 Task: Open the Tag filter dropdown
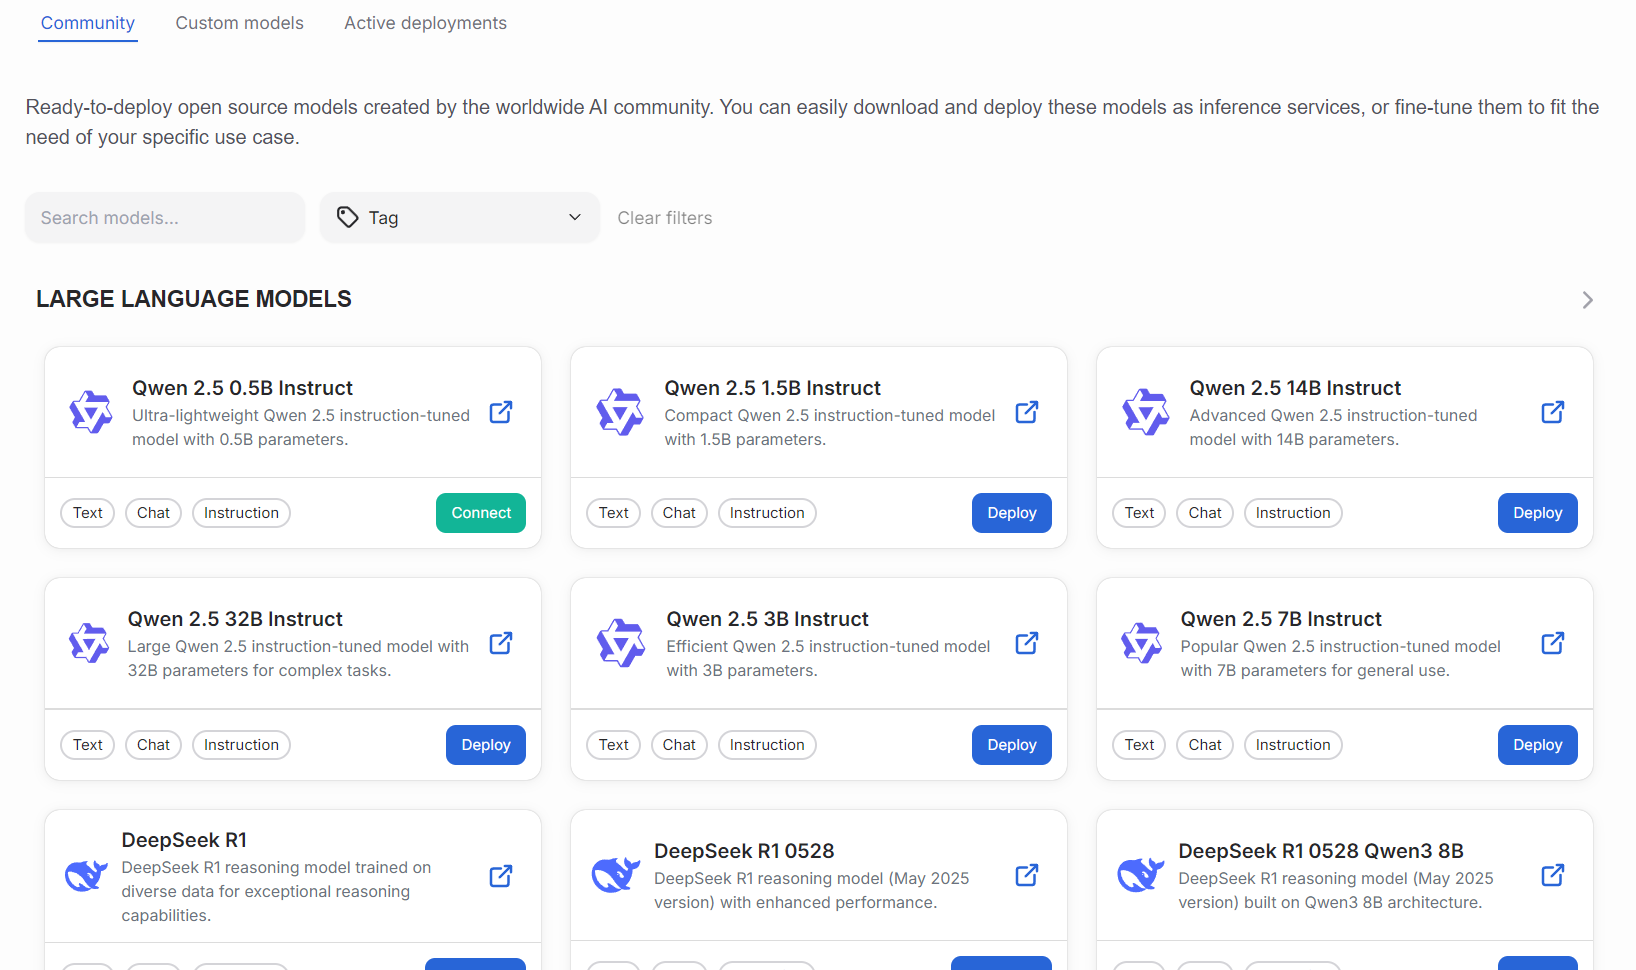click(x=459, y=217)
